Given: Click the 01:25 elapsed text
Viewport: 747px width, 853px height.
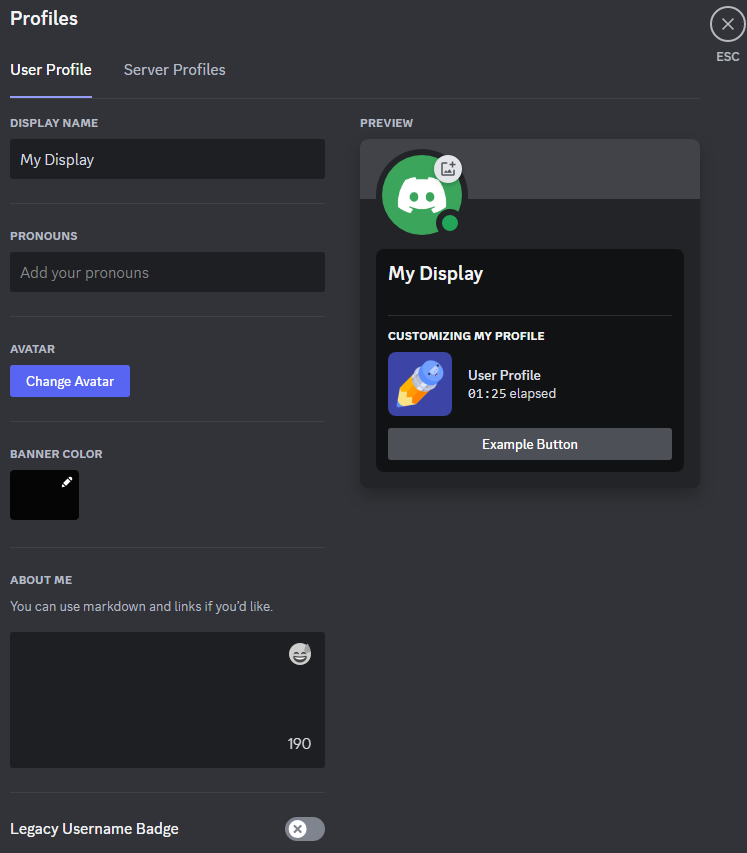Looking at the screenshot, I should click(x=511, y=393).
